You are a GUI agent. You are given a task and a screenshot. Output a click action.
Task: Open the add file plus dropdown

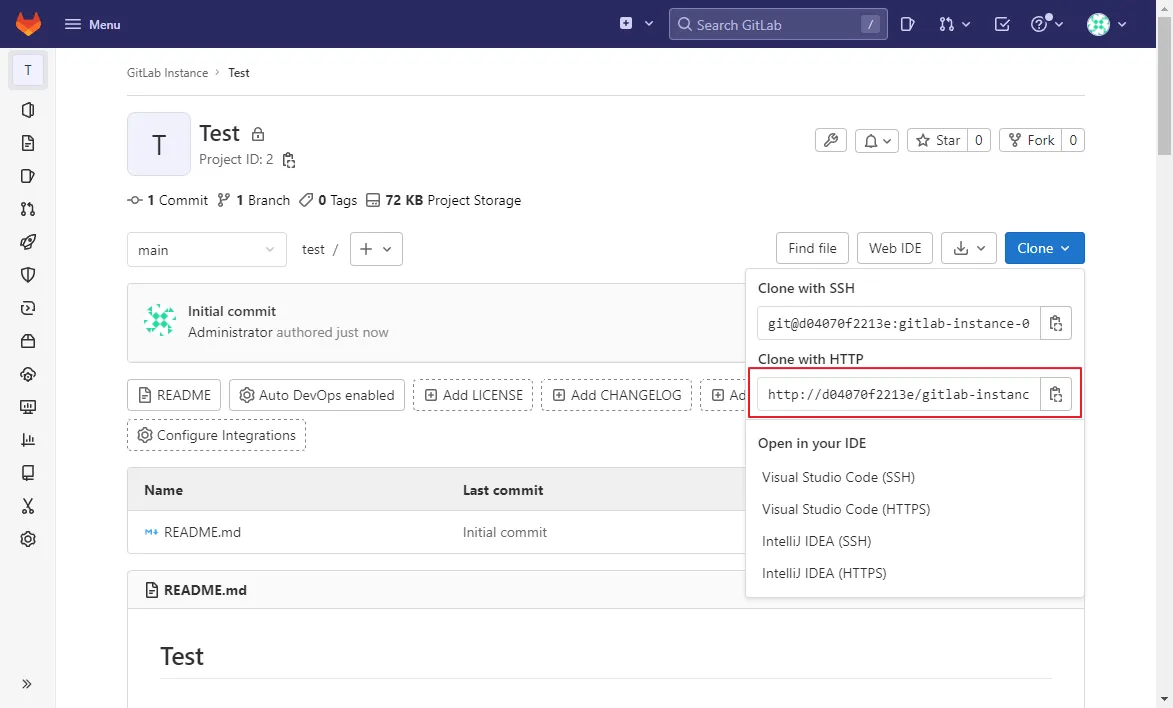(x=376, y=250)
